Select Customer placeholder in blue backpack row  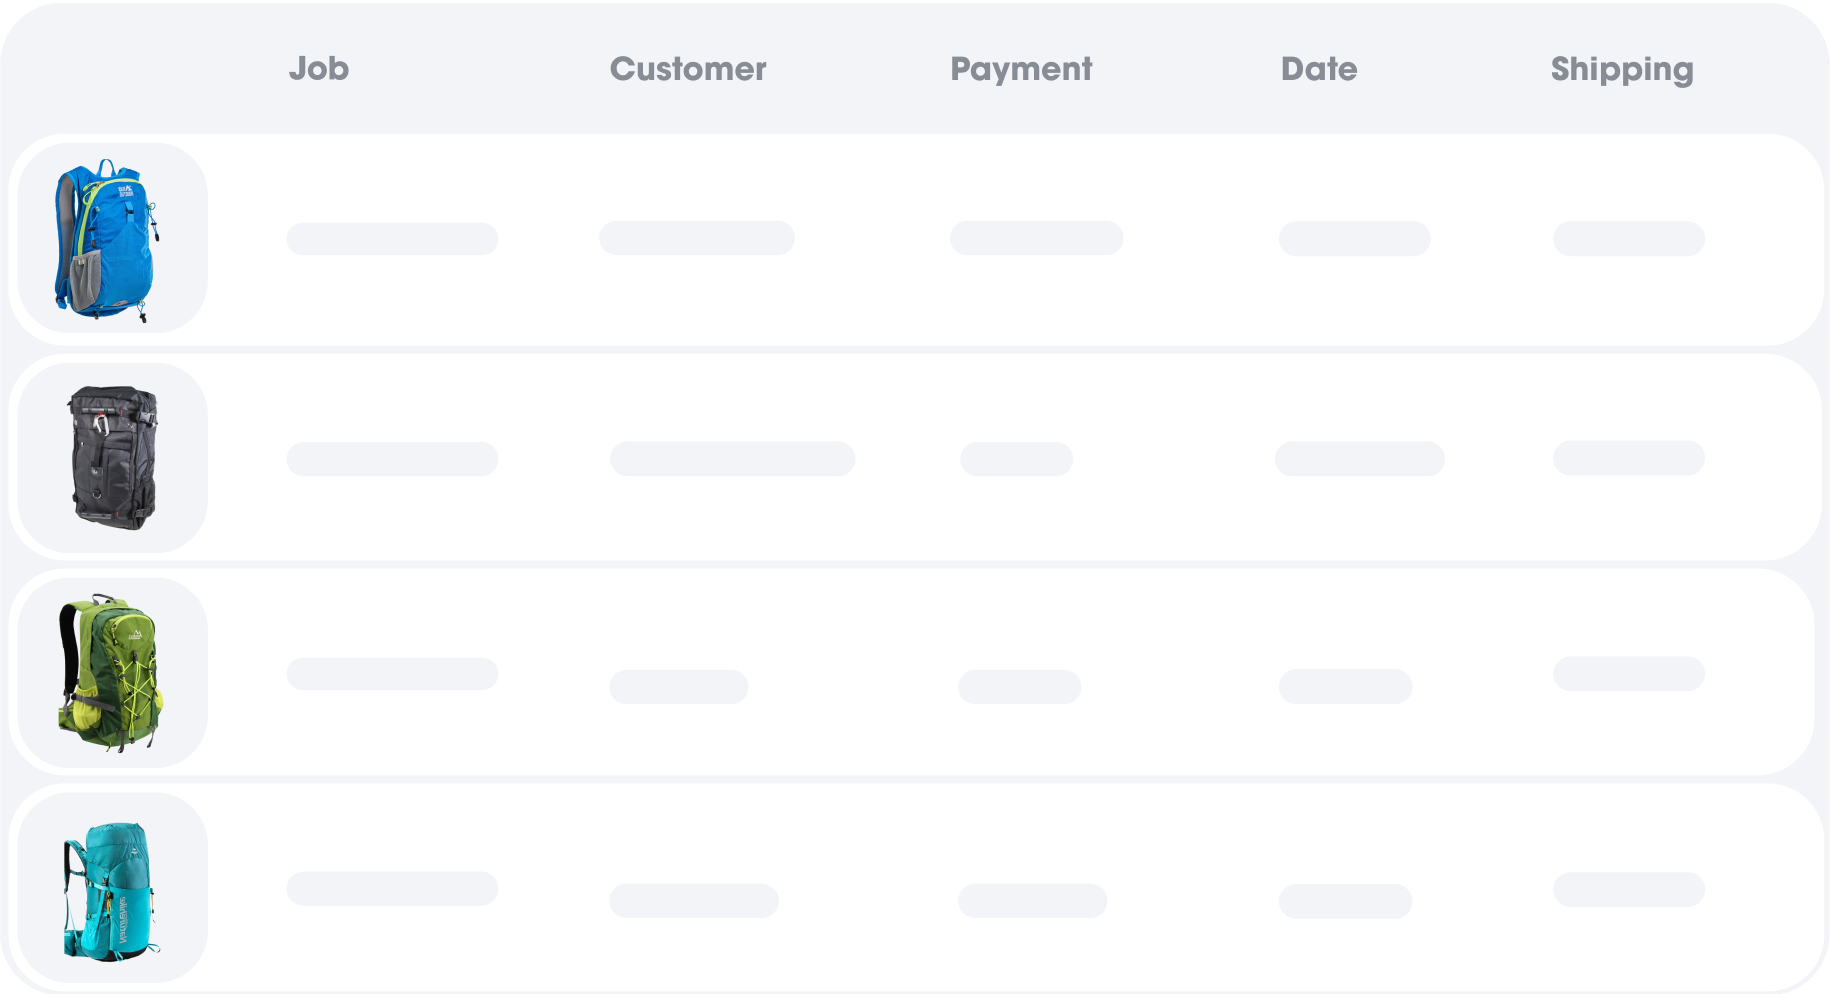697,238
